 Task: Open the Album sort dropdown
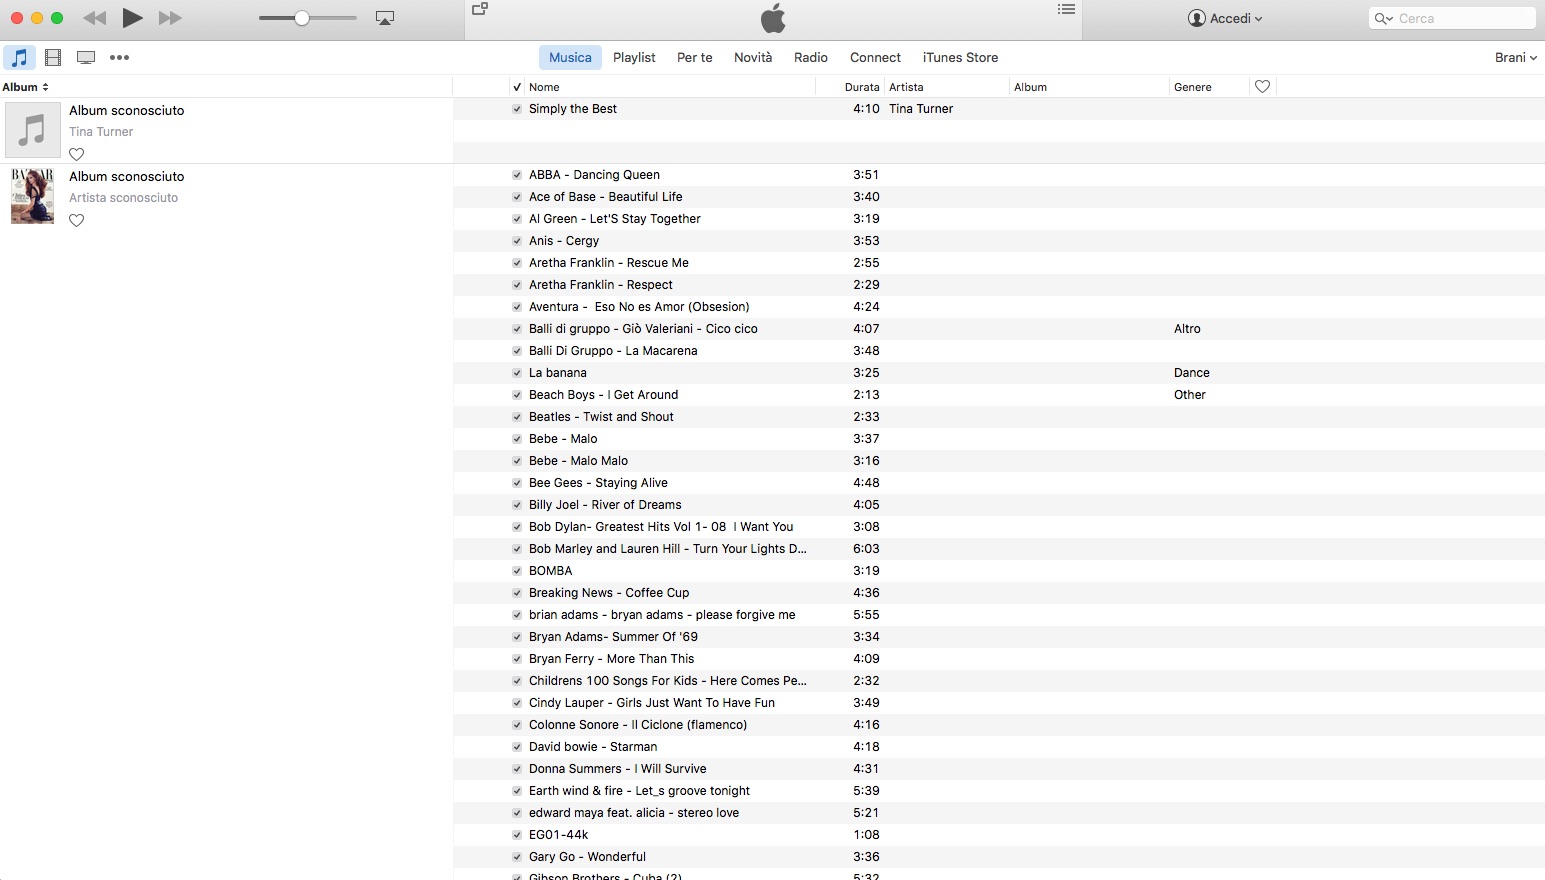click(25, 87)
